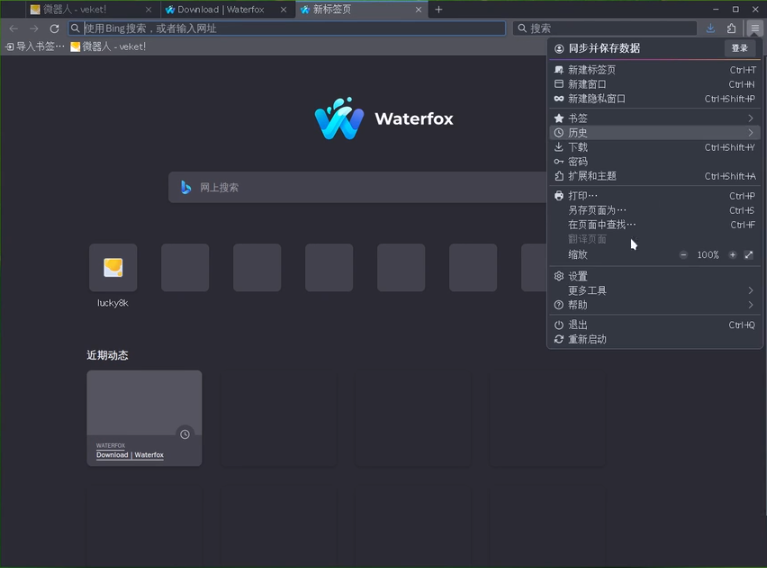The width and height of the screenshot is (767, 568).
Task: Click the 近期动态 heading
Action: click(x=107, y=355)
